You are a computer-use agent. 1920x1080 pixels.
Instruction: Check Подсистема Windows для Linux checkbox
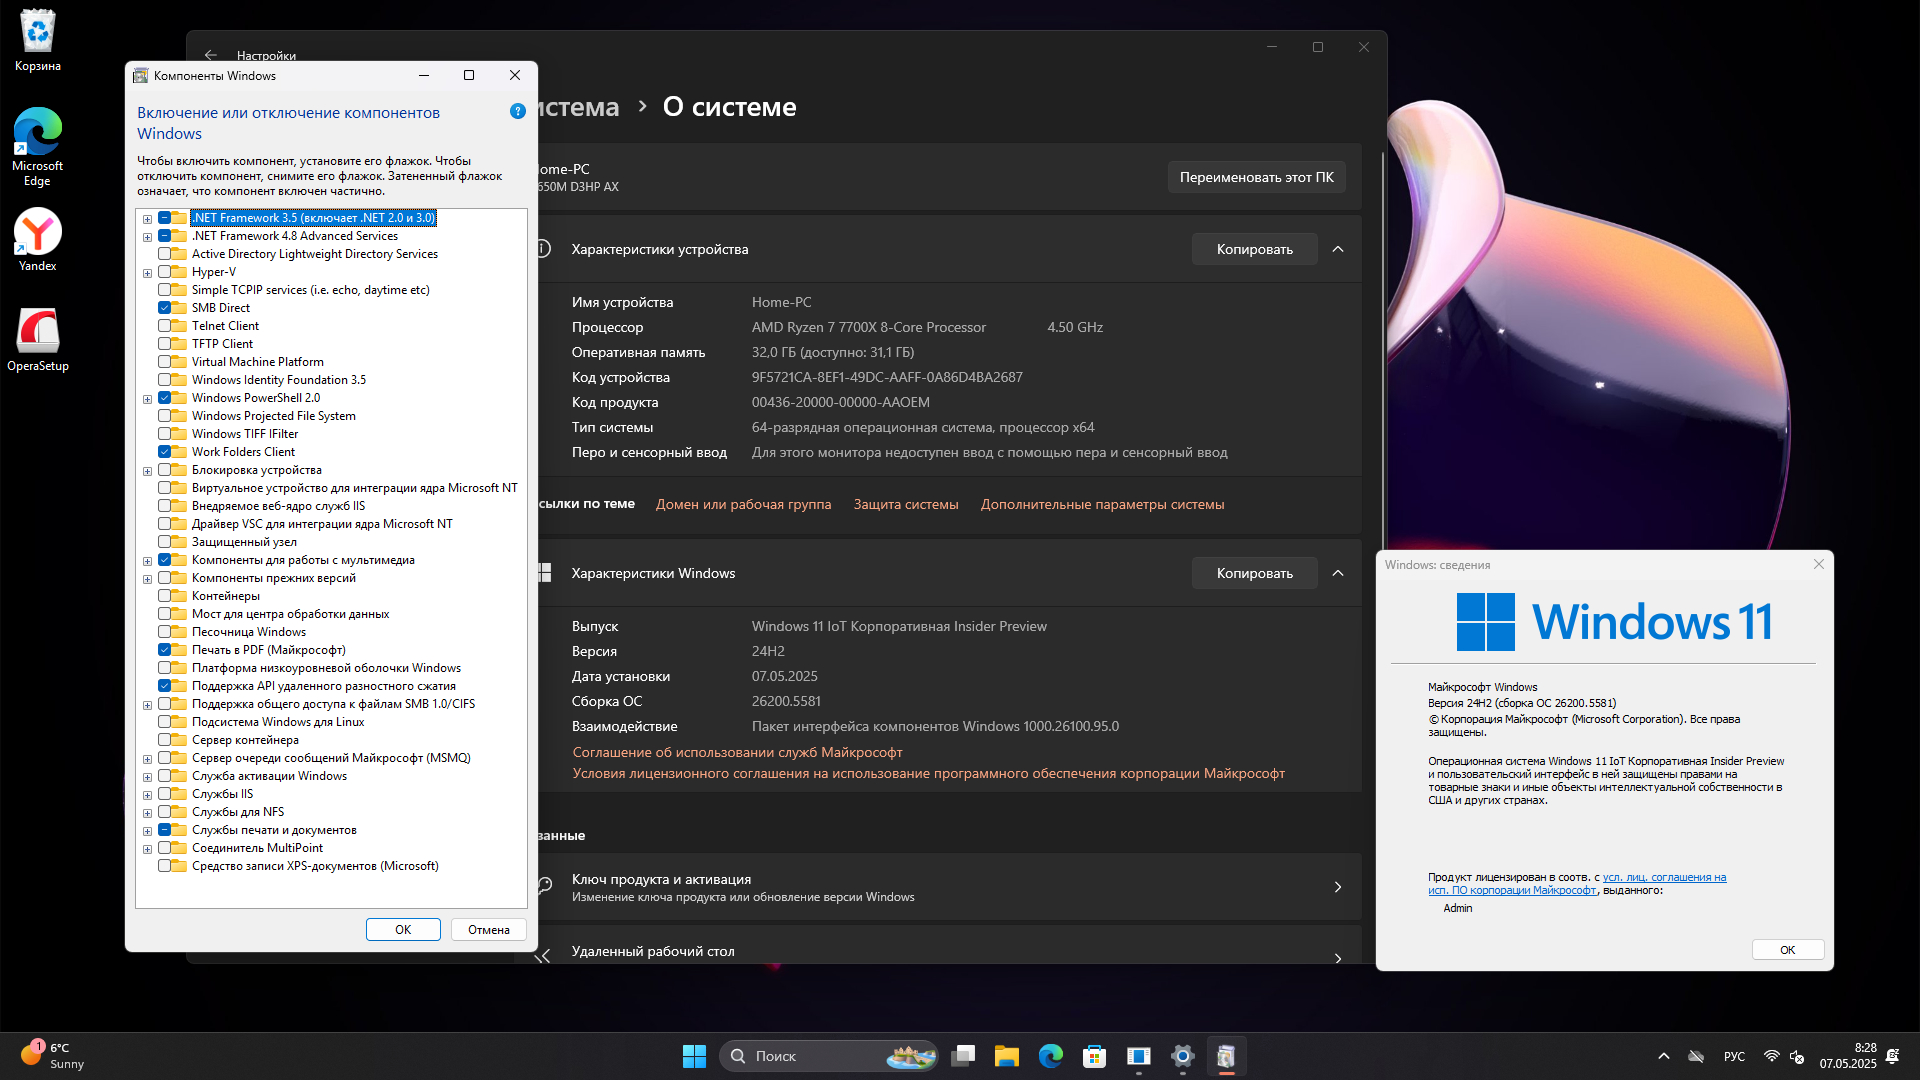pos(165,722)
